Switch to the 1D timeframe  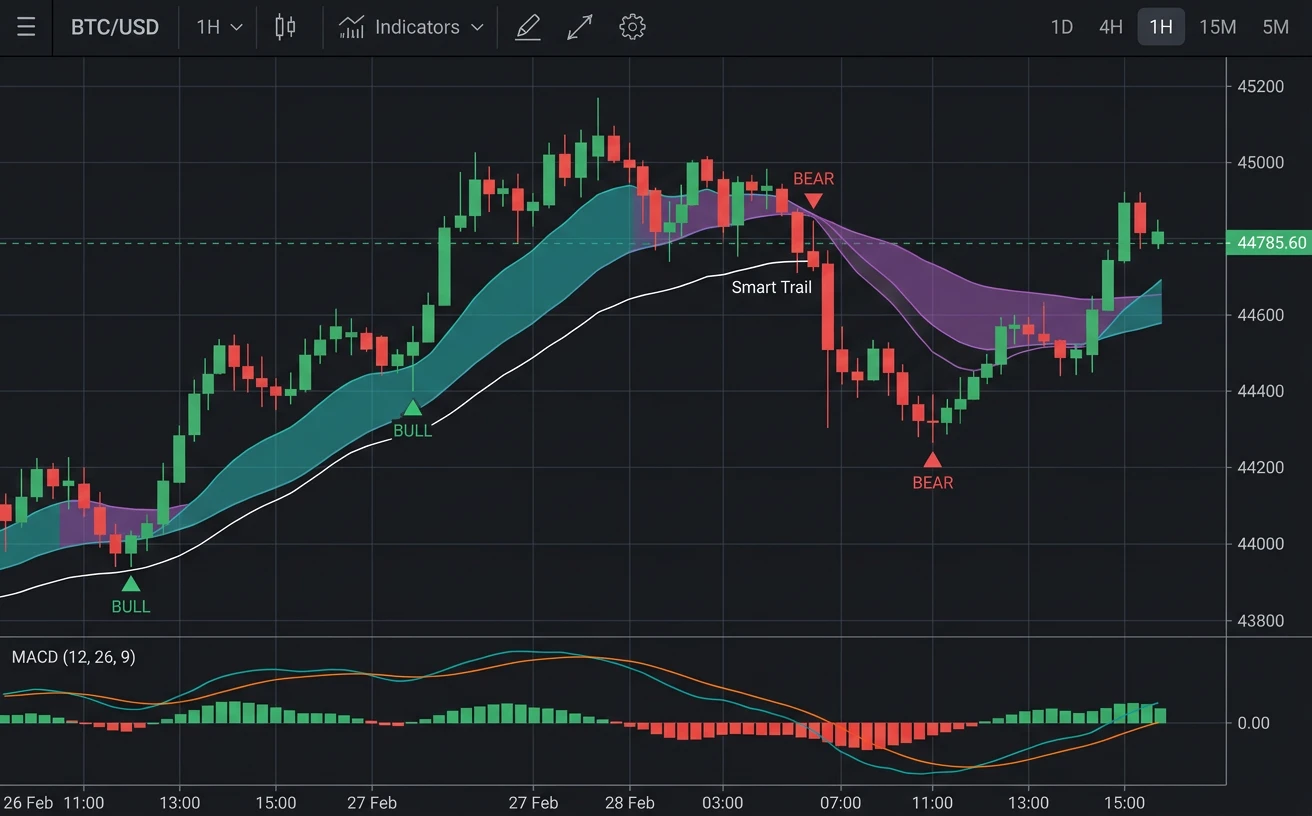click(1062, 27)
